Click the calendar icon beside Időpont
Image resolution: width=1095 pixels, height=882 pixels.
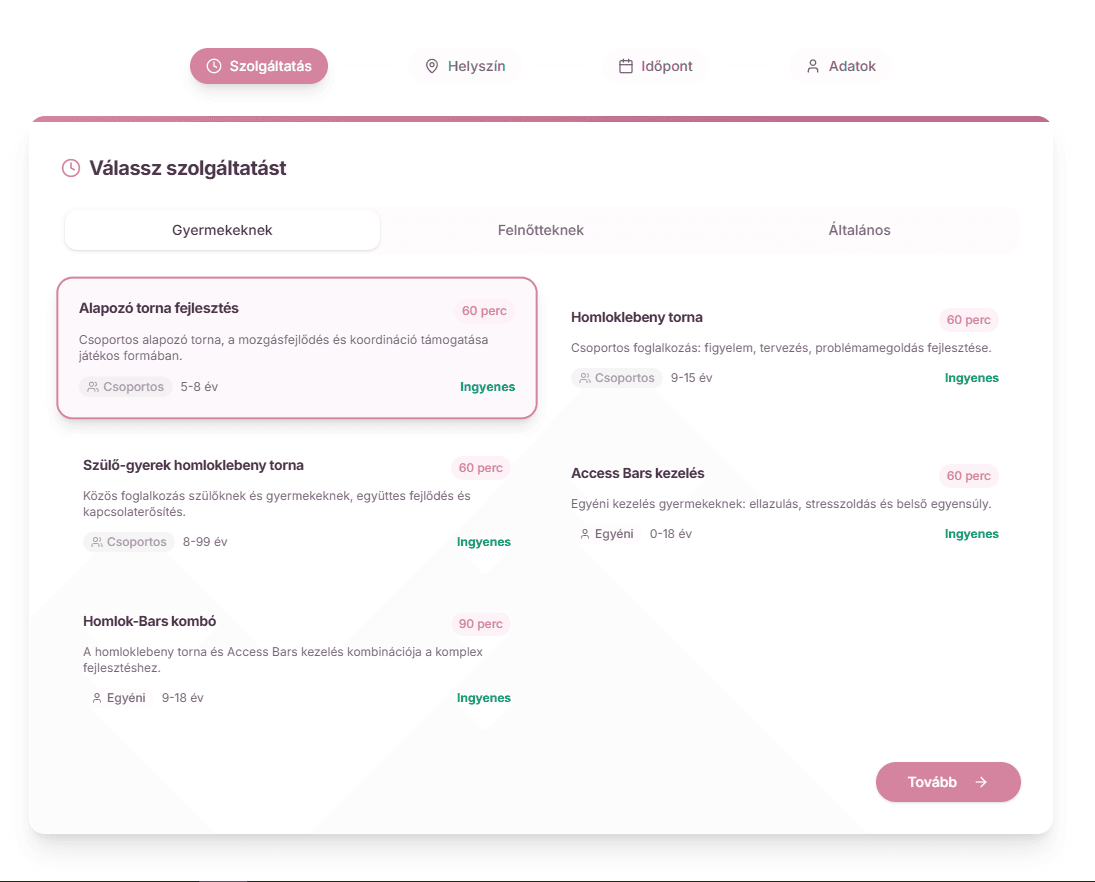pyautogui.click(x=626, y=66)
